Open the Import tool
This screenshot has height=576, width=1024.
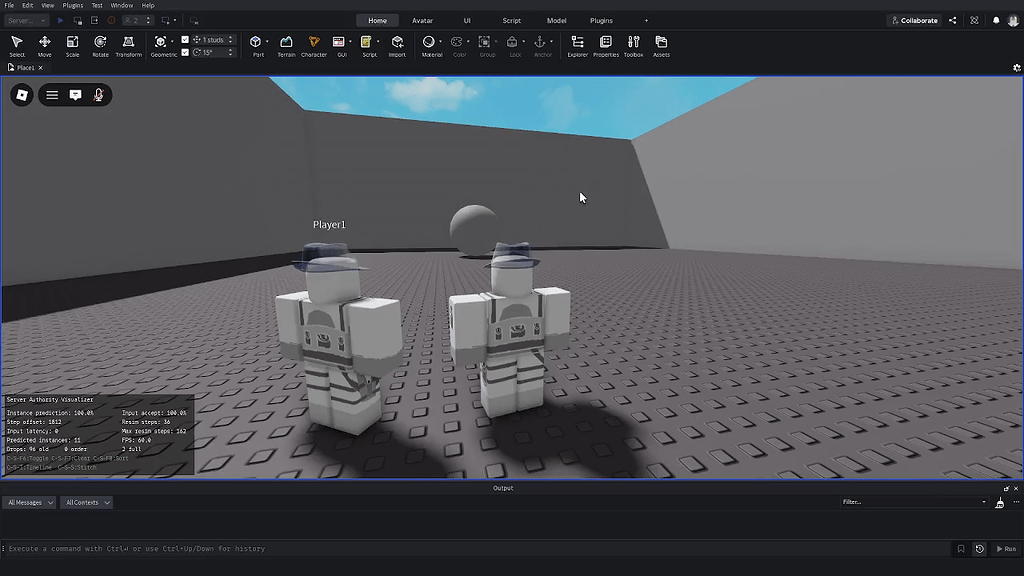point(397,46)
